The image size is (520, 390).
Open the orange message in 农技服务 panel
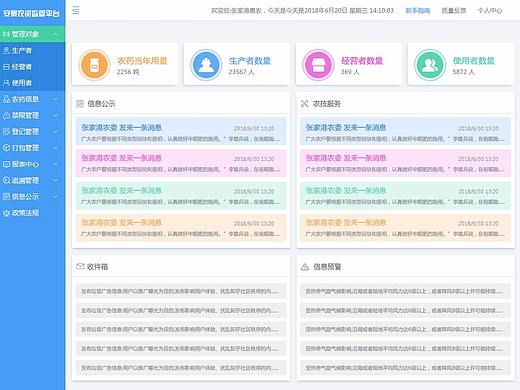[x=405, y=227]
